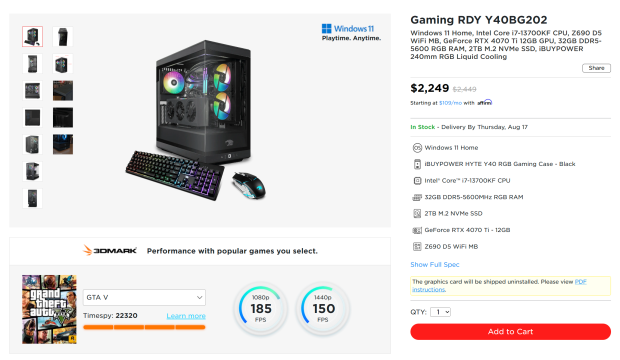Click the Grand Theft Auto V cover image
The image size is (620, 360).
(49, 309)
